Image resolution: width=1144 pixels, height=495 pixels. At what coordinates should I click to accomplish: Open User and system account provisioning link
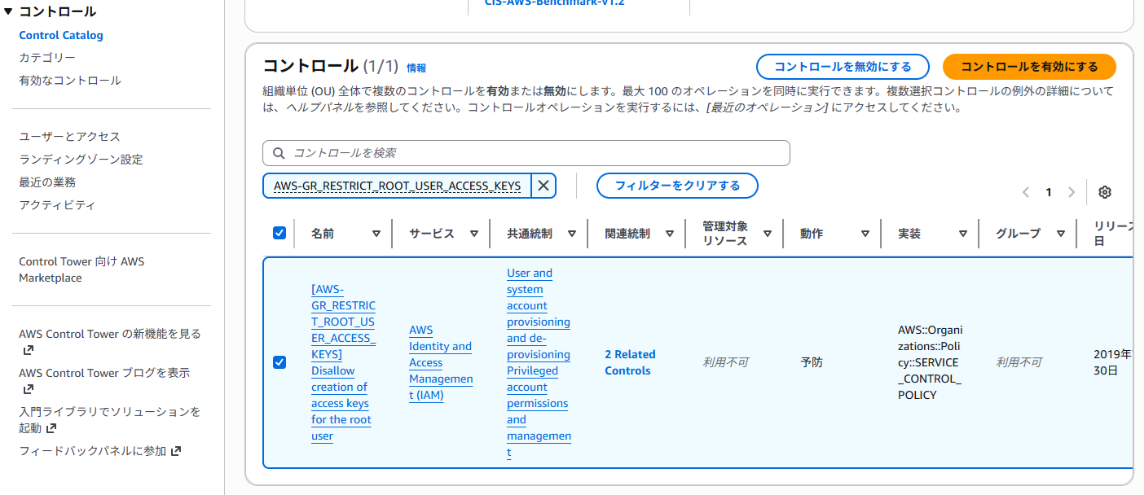coord(538,314)
